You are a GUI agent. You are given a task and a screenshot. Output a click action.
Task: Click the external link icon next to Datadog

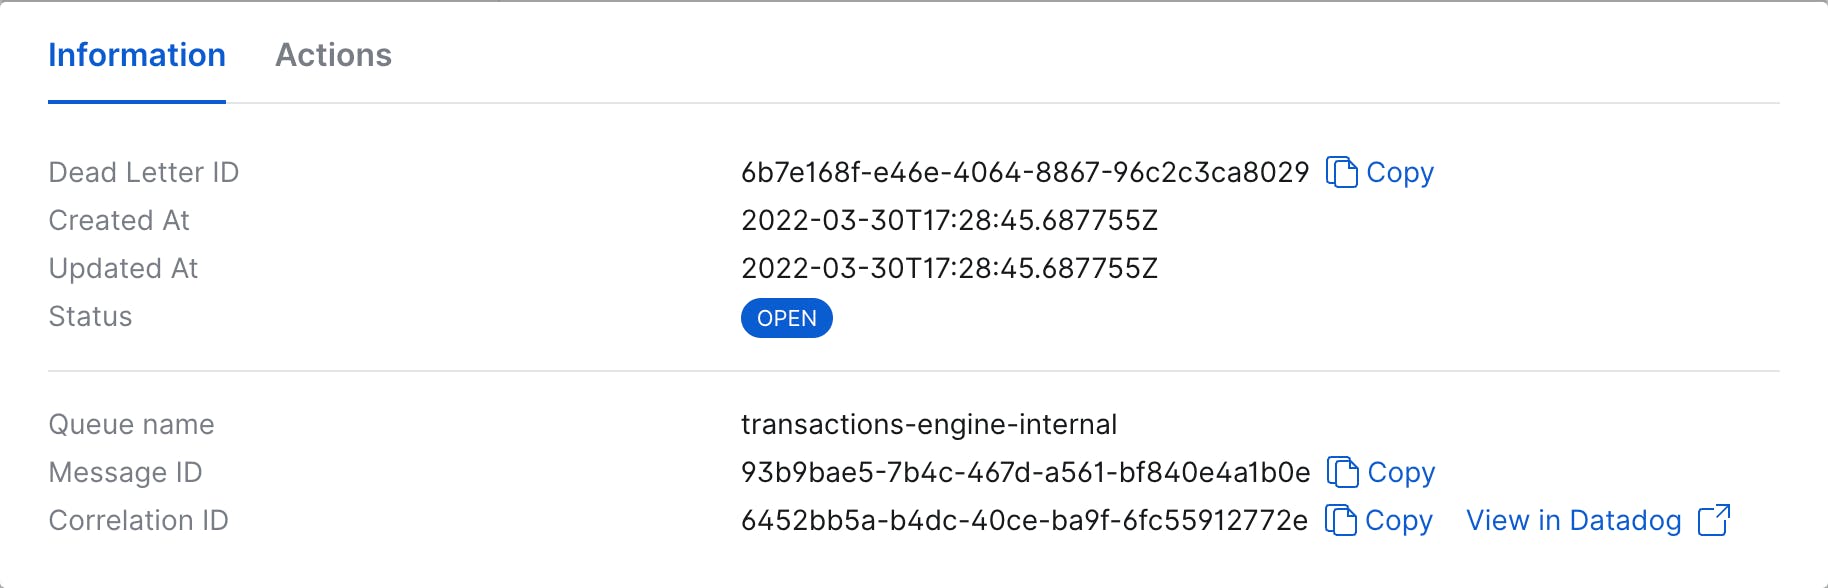1713,520
